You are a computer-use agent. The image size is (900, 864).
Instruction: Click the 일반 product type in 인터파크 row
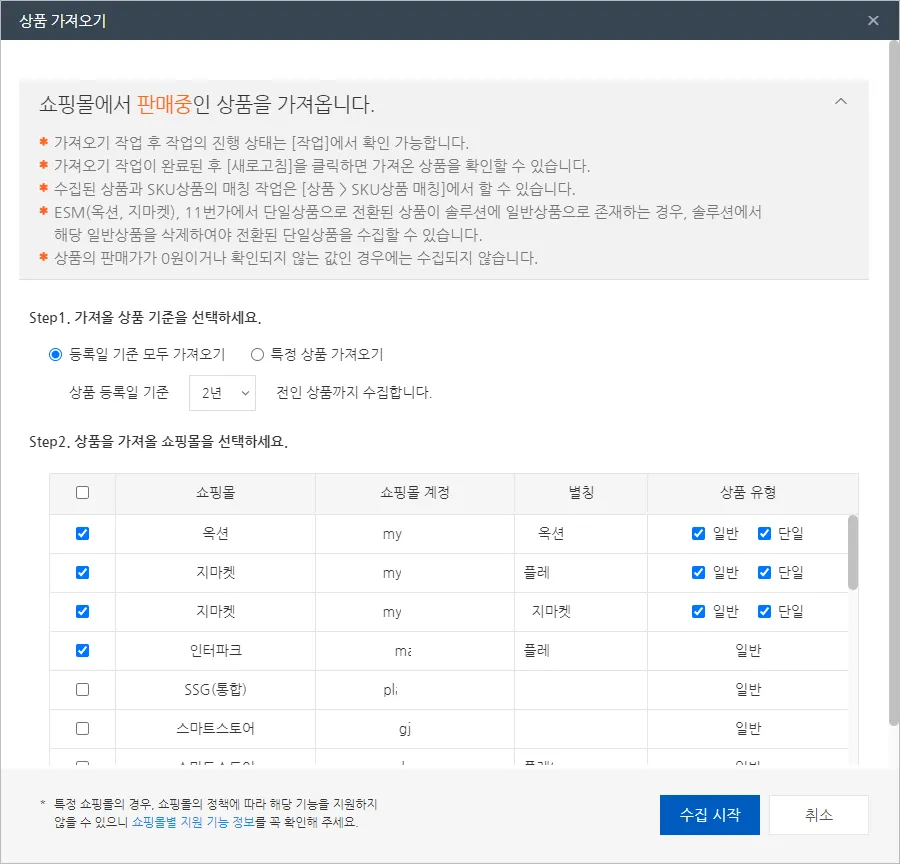748,650
